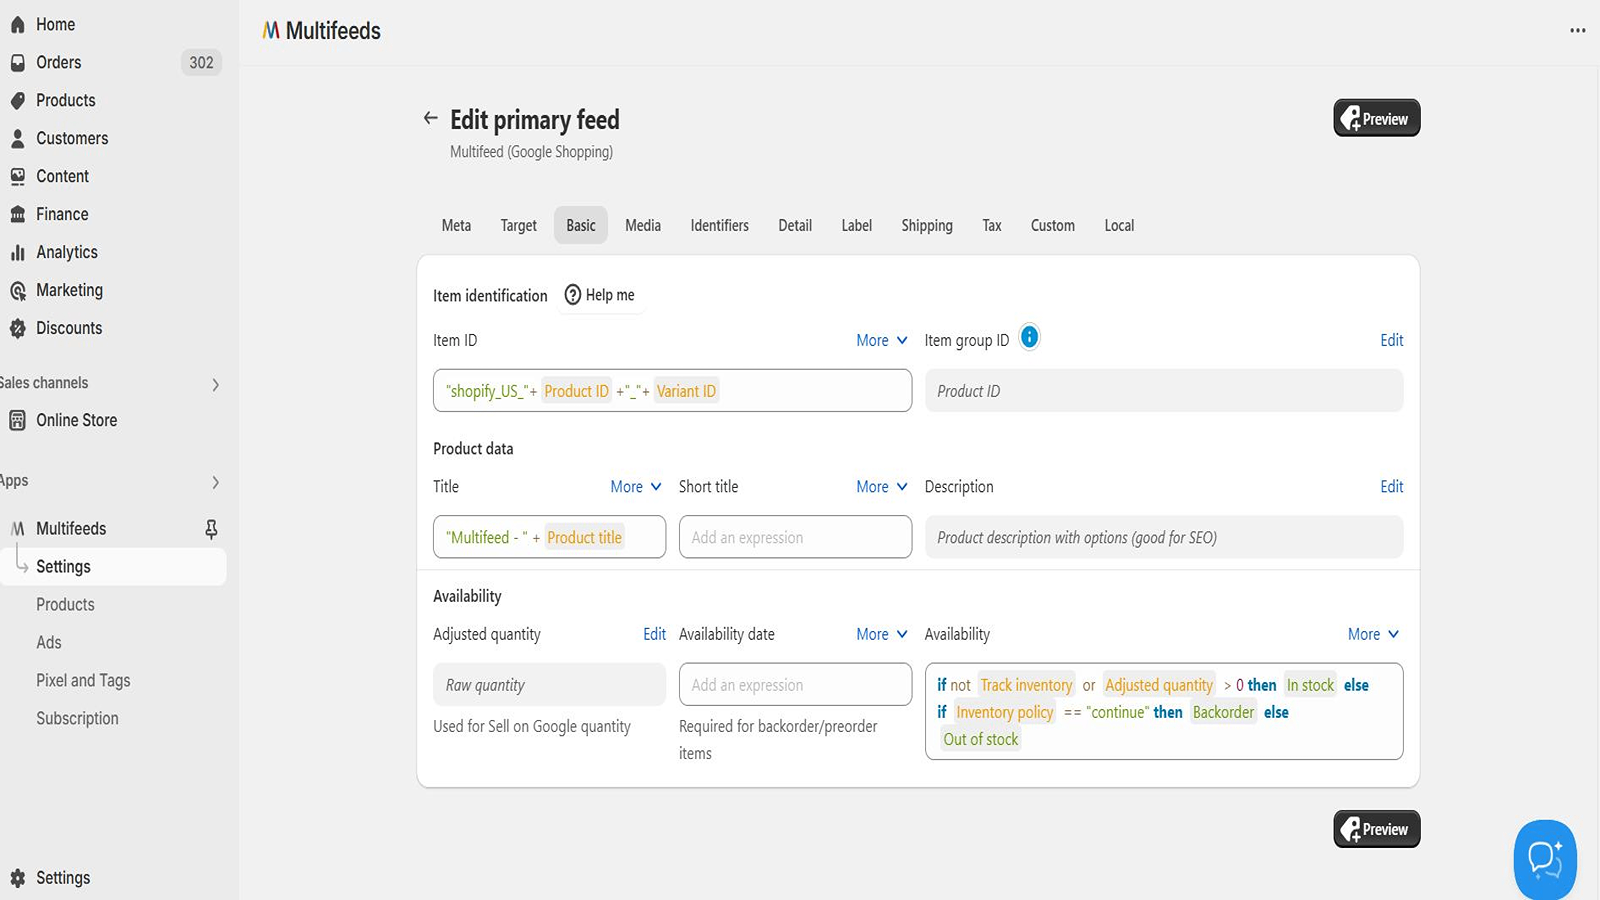Open the Detail tab
1600x900 pixels.
(x=795, y=225)
